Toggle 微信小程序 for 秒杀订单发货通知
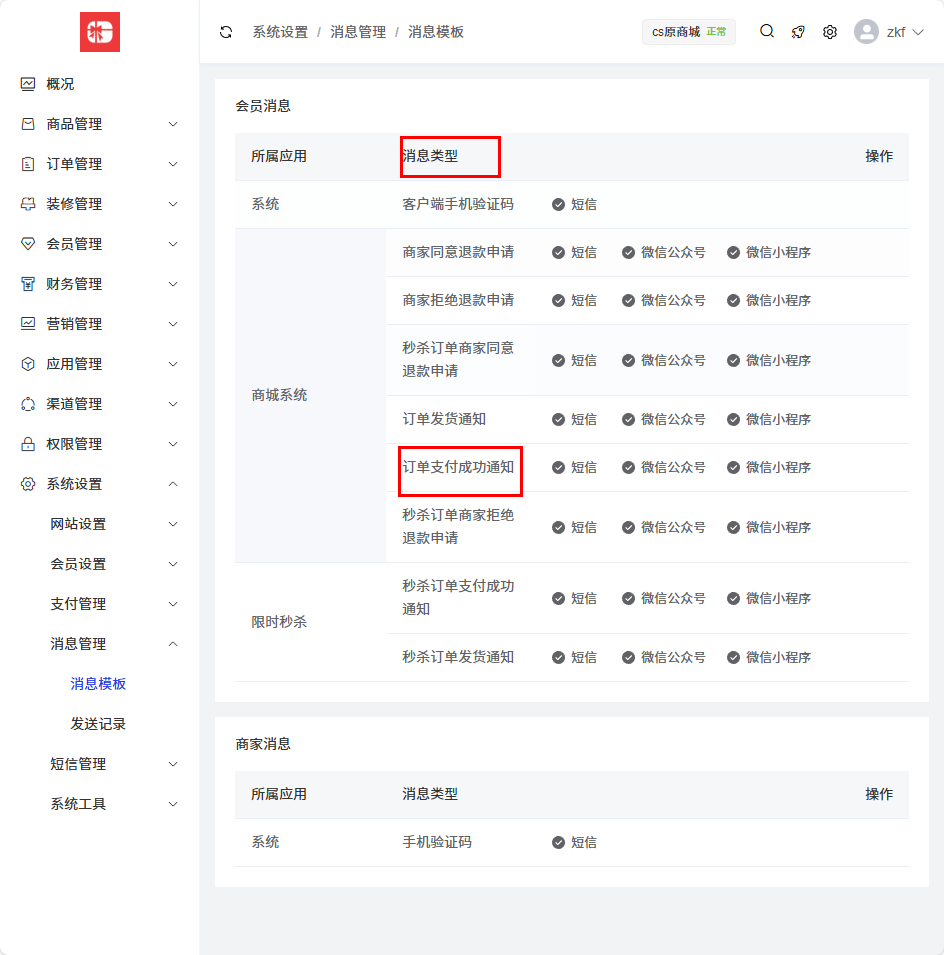This screenshot has width=944, height=955. tap(734, 658)
